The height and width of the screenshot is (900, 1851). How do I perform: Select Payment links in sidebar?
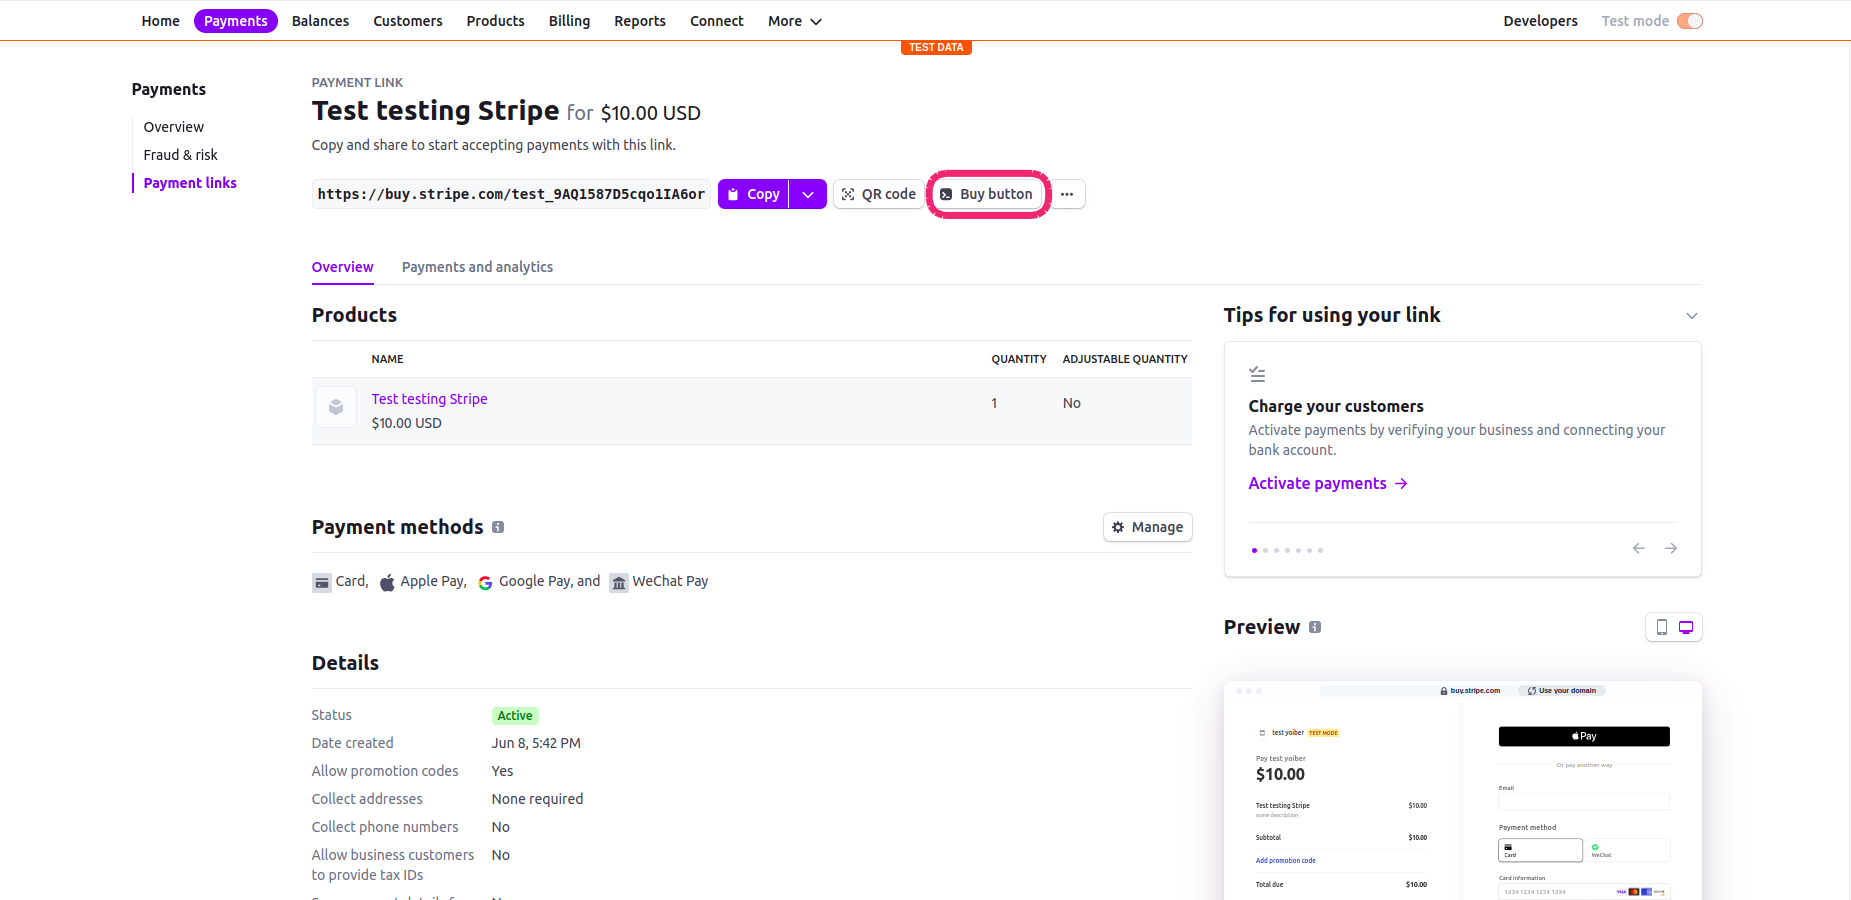[x=190, y=183]
